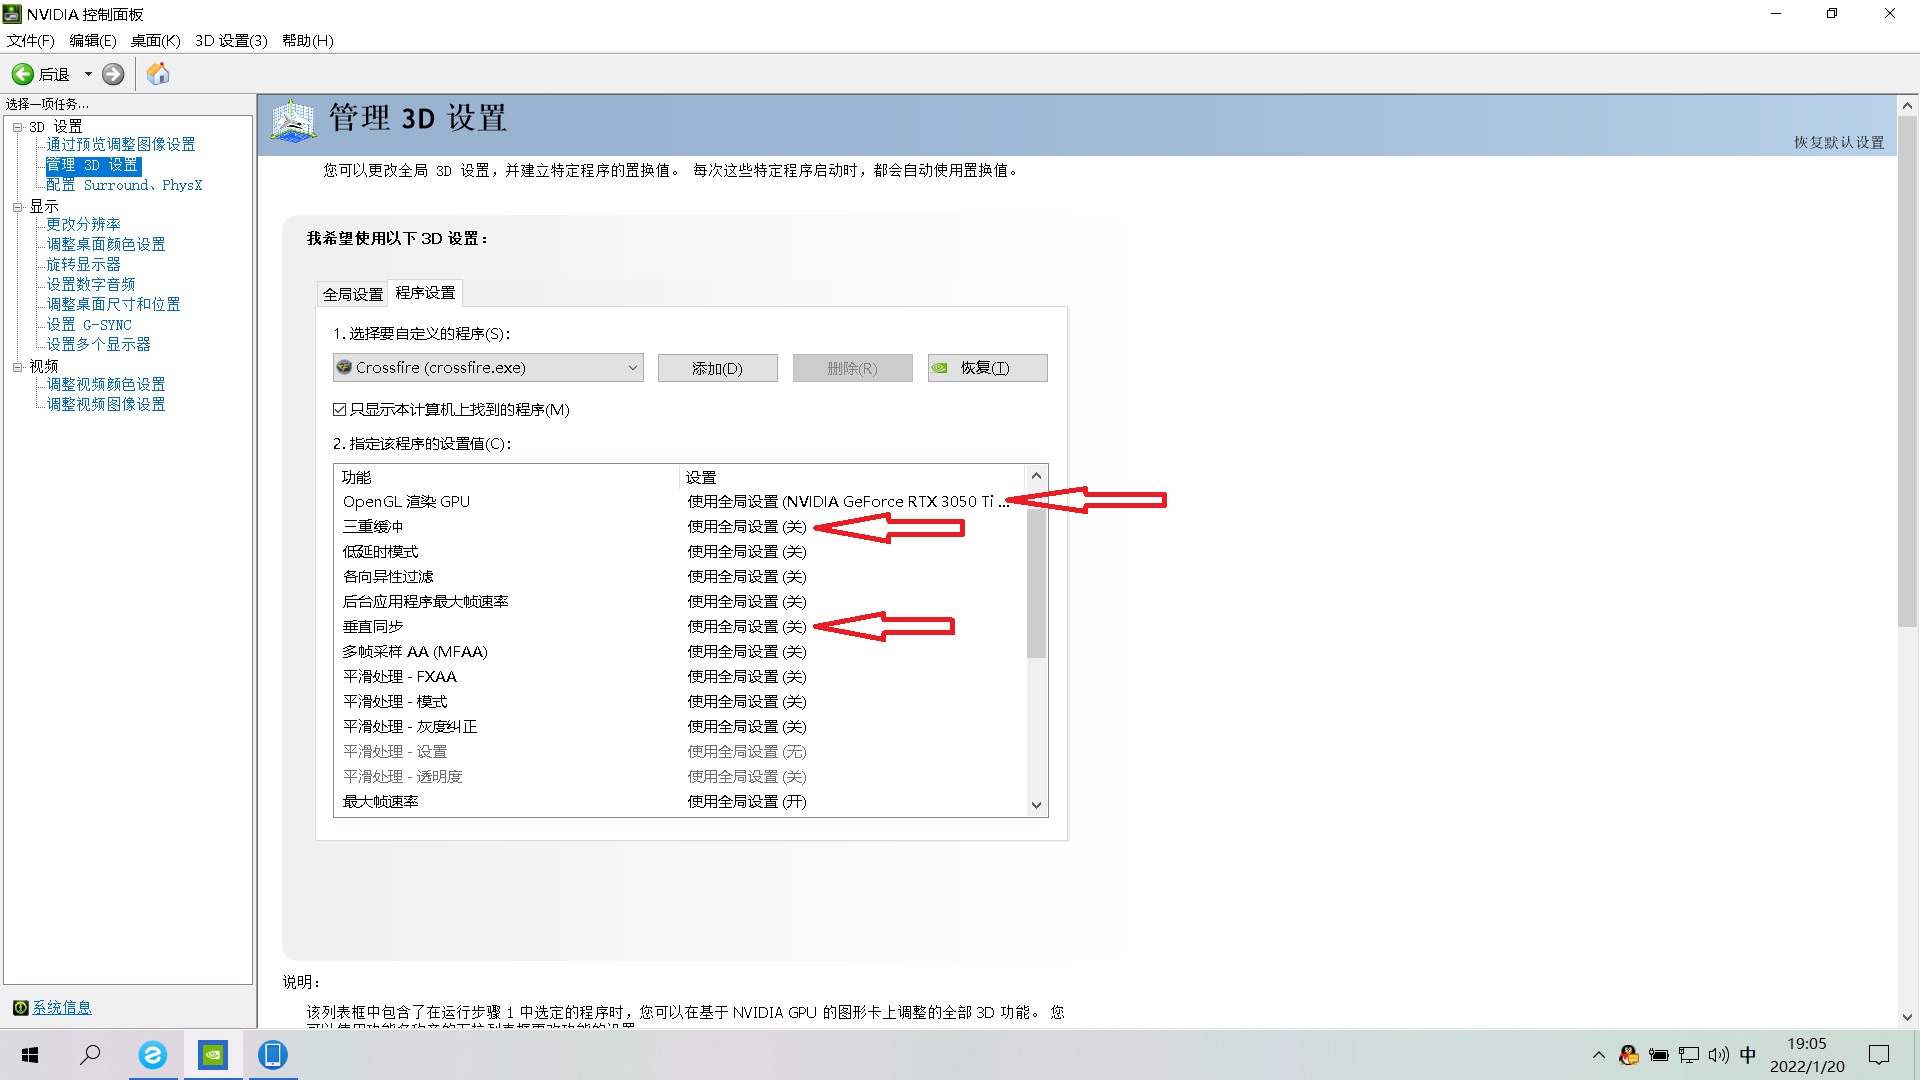Click the Windows Start button

[30, 1055]
